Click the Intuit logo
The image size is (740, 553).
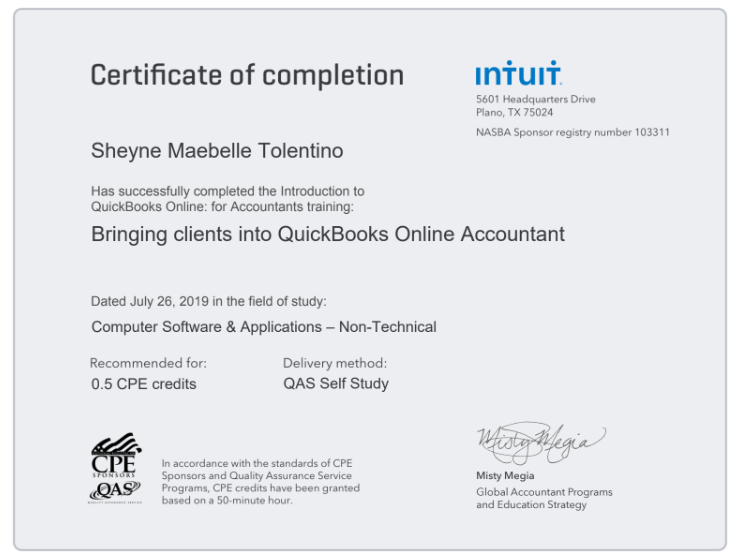tap(518, 73)
